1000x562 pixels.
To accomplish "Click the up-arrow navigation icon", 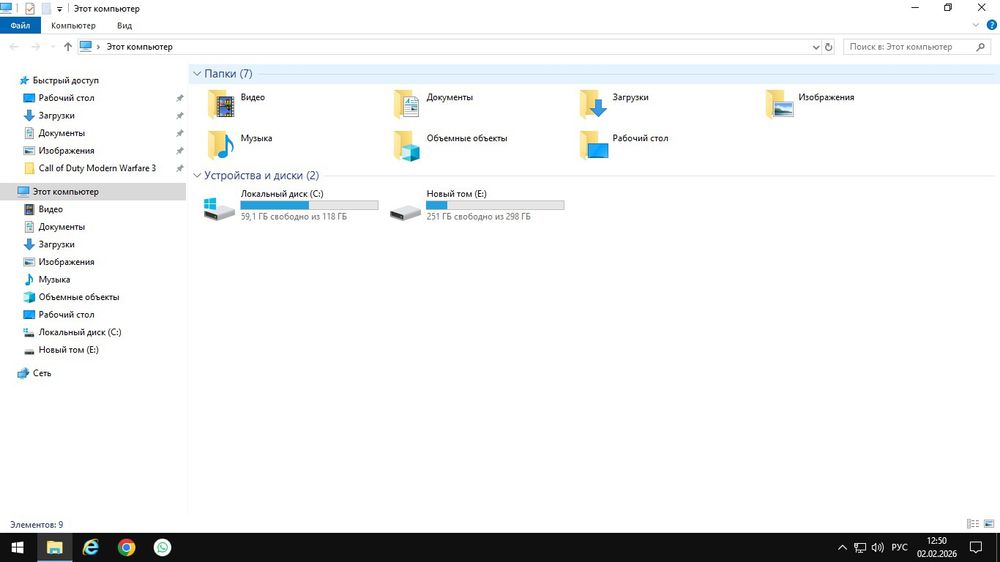I will click(68, 47).
